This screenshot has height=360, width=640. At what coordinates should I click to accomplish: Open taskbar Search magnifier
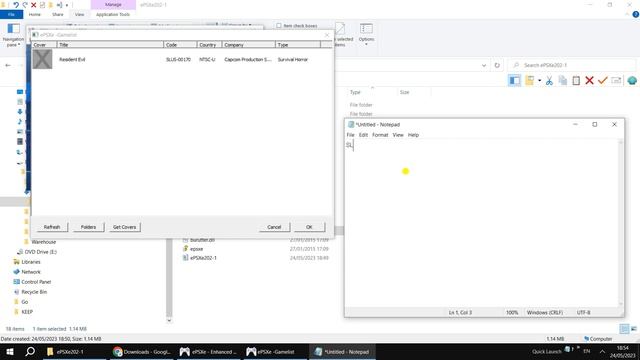click(x=30, y=351)
